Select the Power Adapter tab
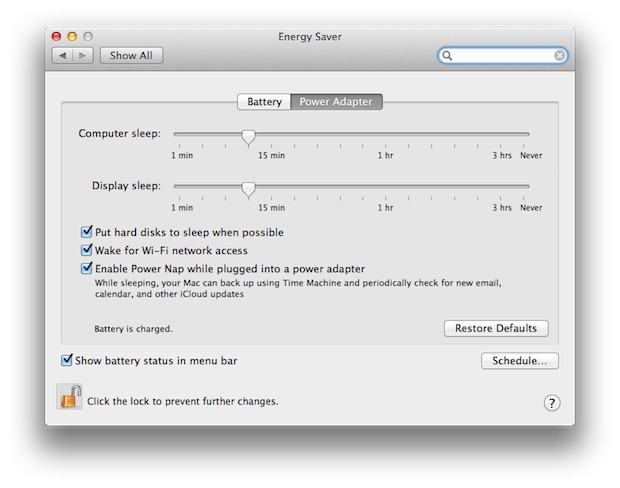620x488 pixels. [x=336, y=102]
